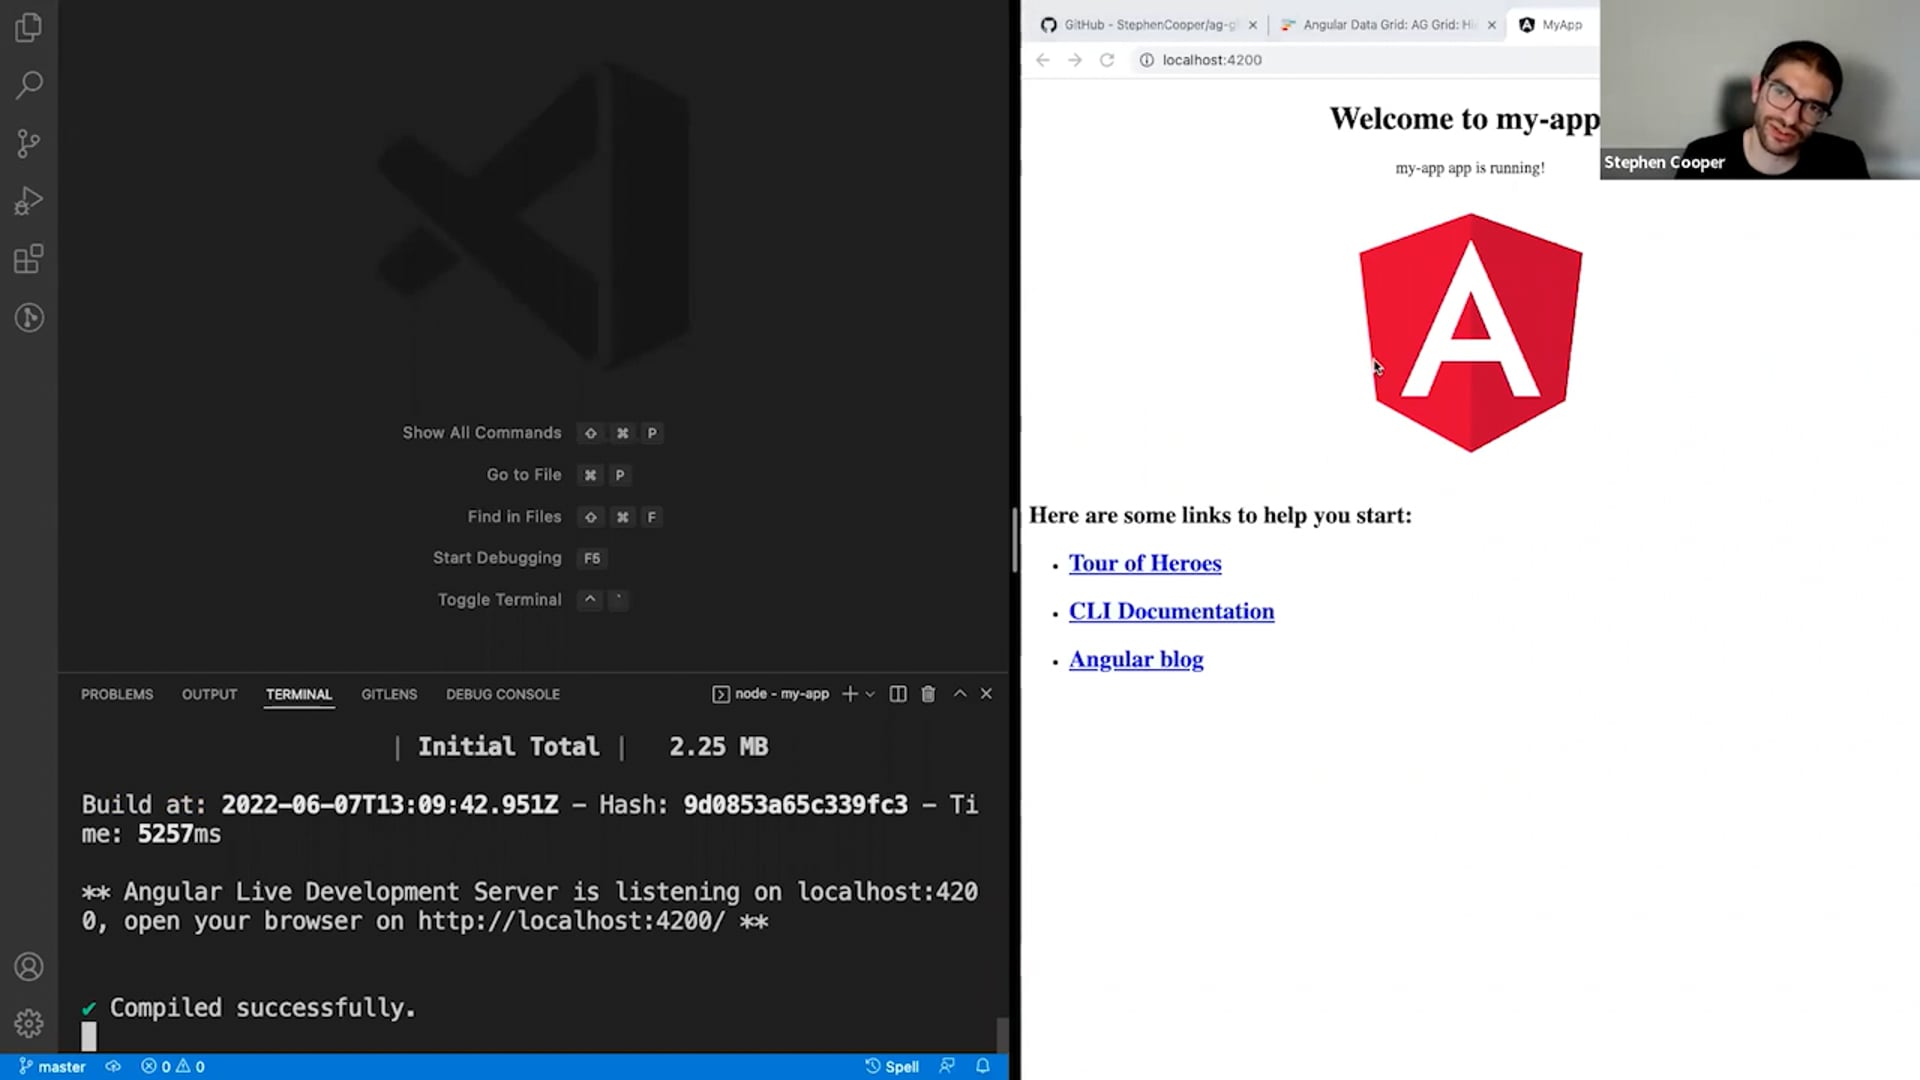
Task: Toggle the Spell checker status item
Action: (x=892, y=1066)
